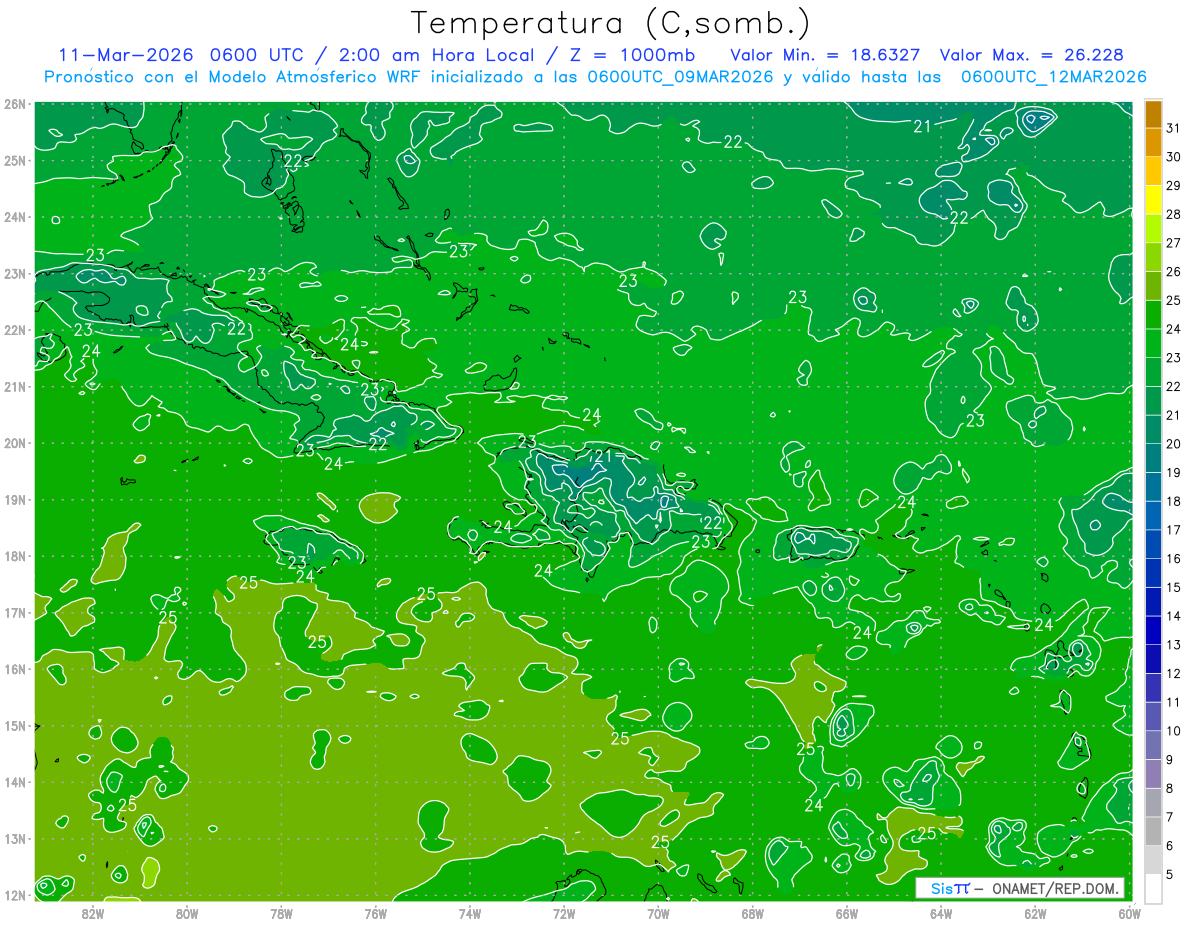This screenshot has height=927, width=1200.
Task: Click the '16N' latitude axis label
Action: coord(15,670)
